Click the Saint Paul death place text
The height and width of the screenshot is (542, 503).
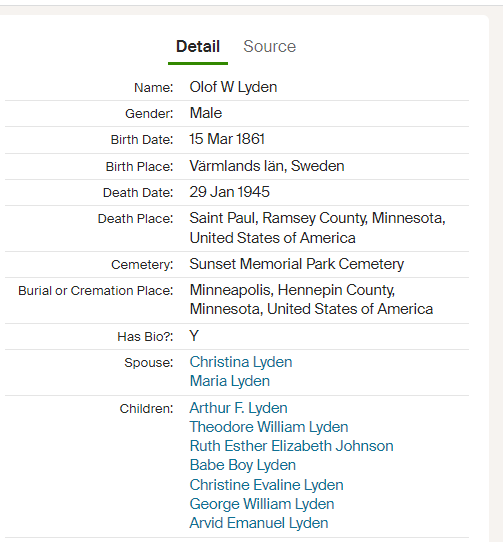click(x=317, y=228)
